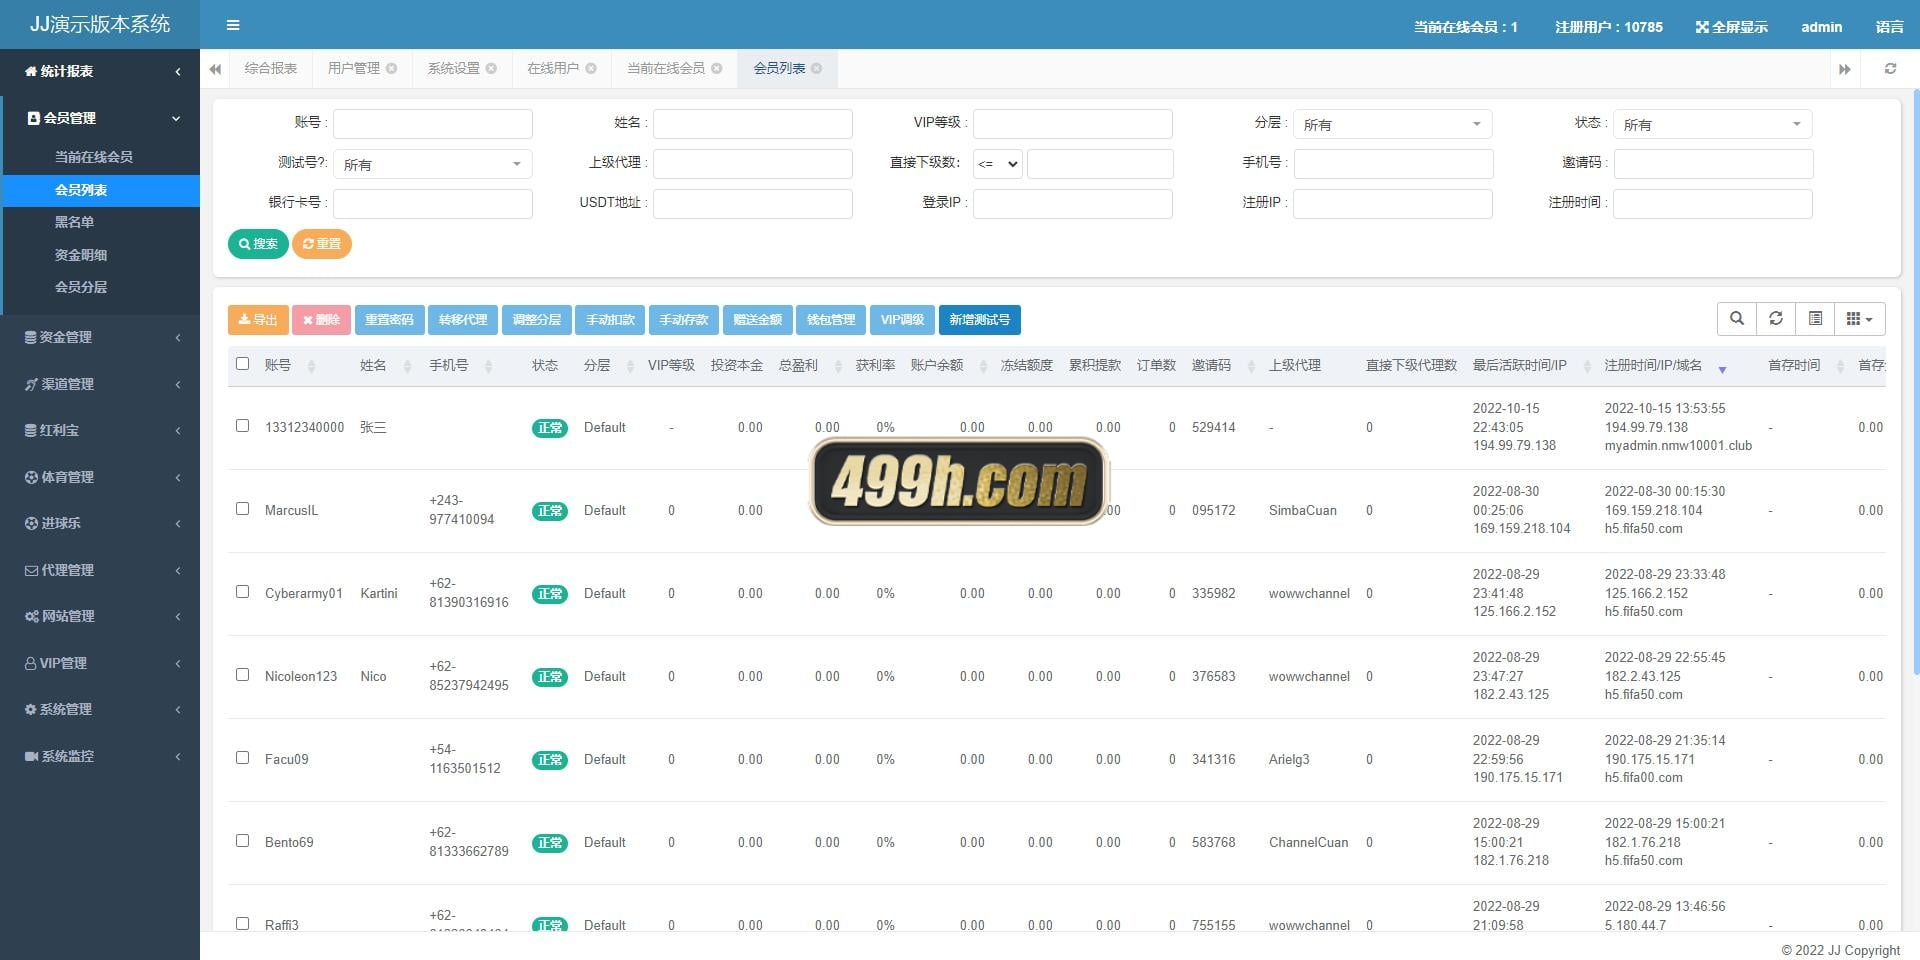Click the green 搜索 button

click(258, 244)
